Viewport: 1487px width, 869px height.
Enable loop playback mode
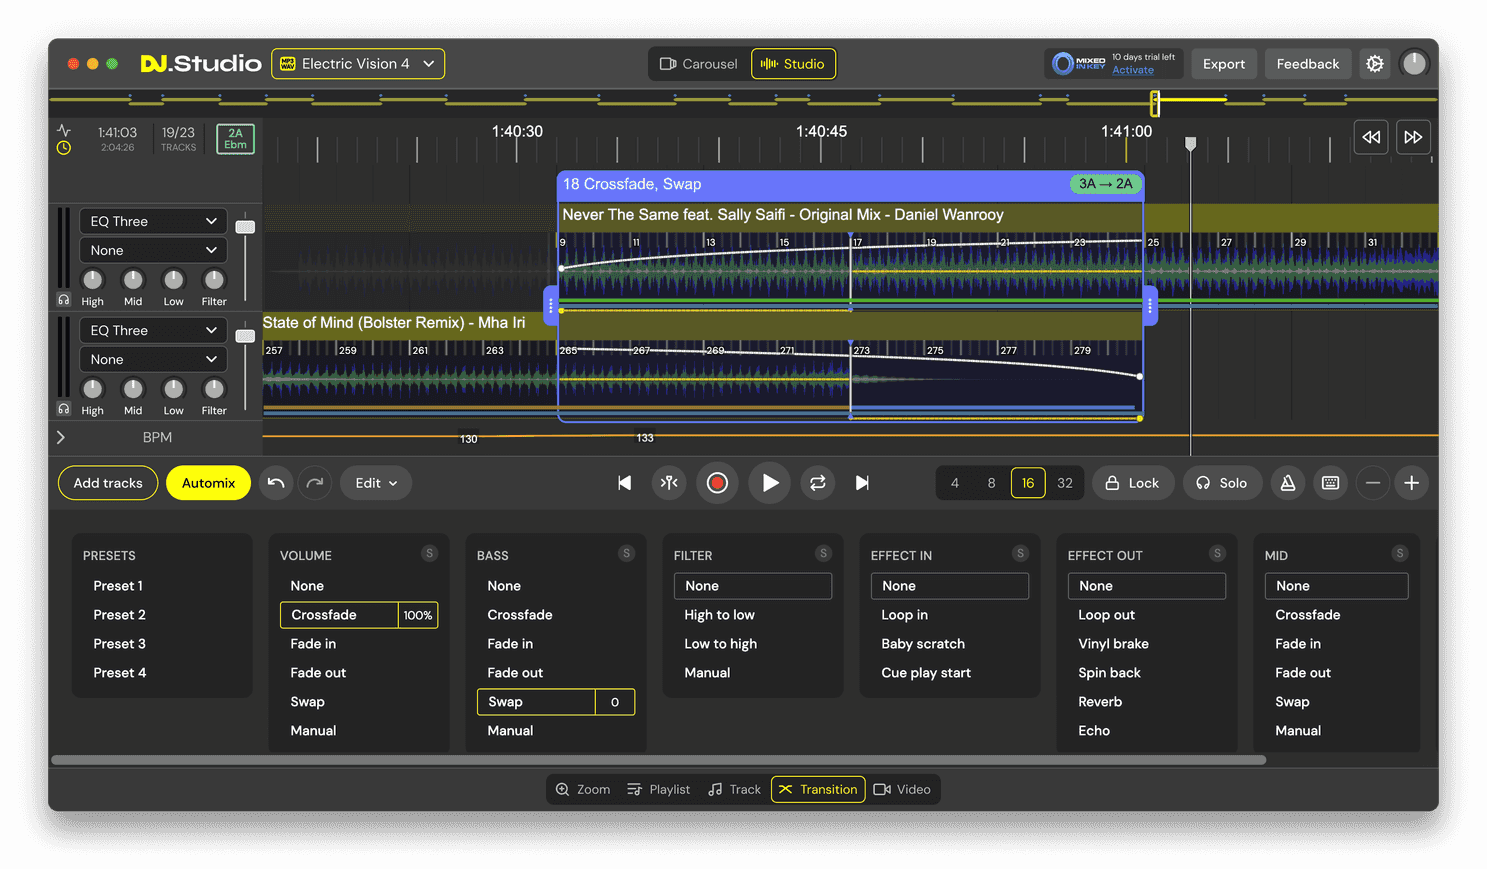point(817,483)
